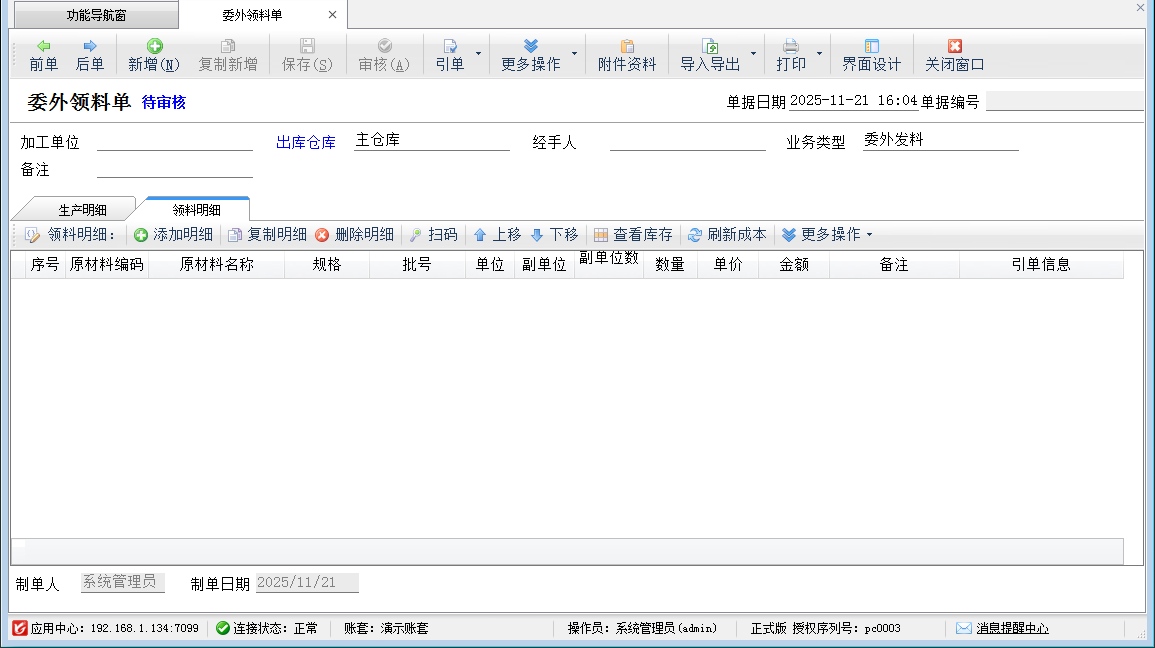
Task: Open the 消息提醒中心 link
Action: tap(1012, 628)
